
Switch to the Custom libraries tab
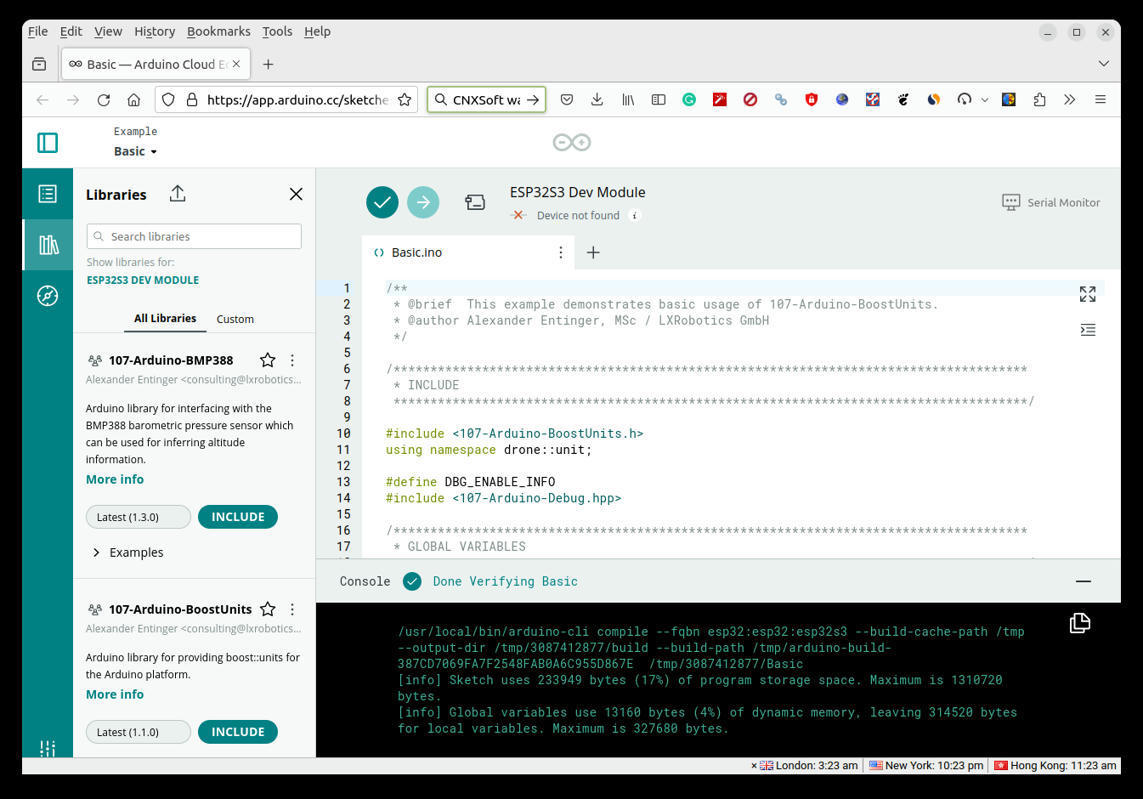pyautogui.click(x=235, y=318)
